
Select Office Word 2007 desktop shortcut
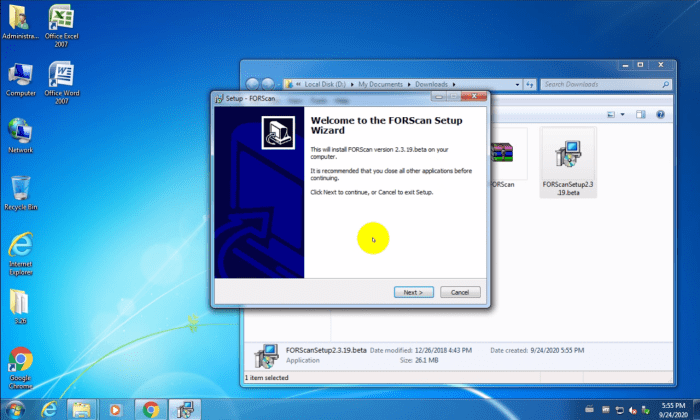pos(62,83)
